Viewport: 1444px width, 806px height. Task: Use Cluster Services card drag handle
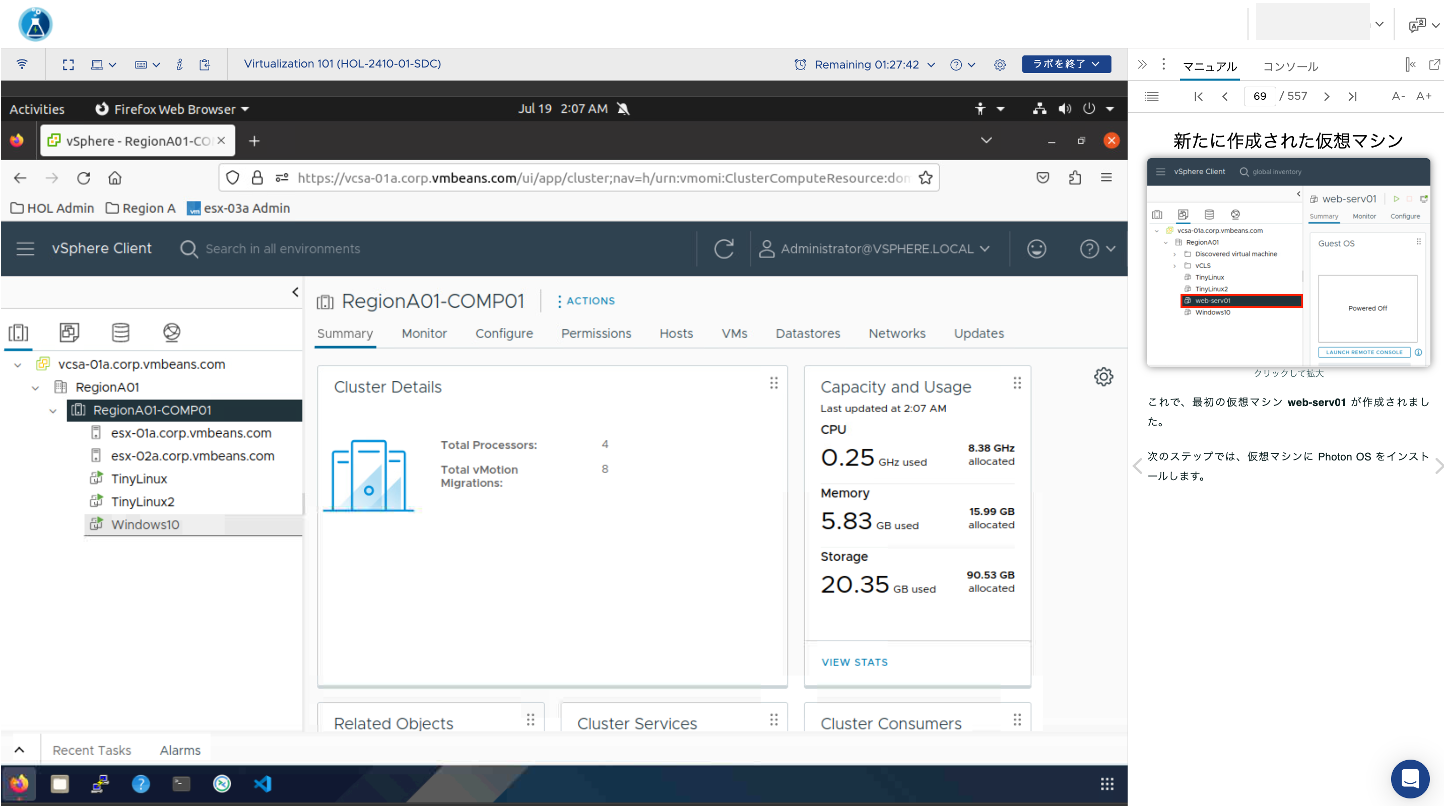[773, 719]
